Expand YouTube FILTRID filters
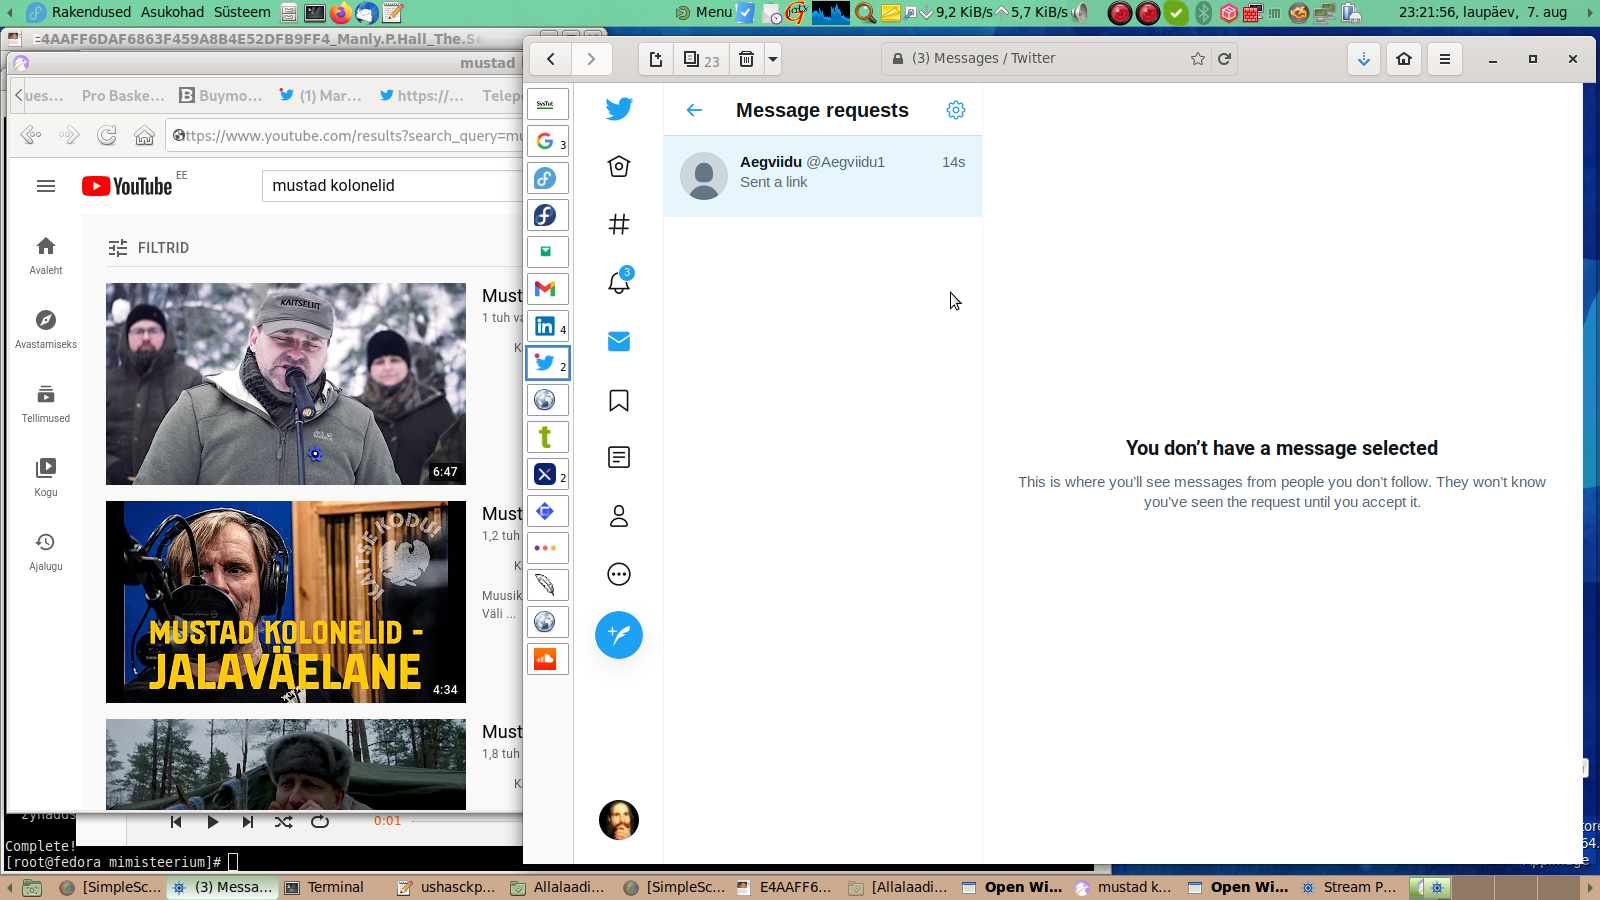This screenshot has width=1600, height=900. 149,248
